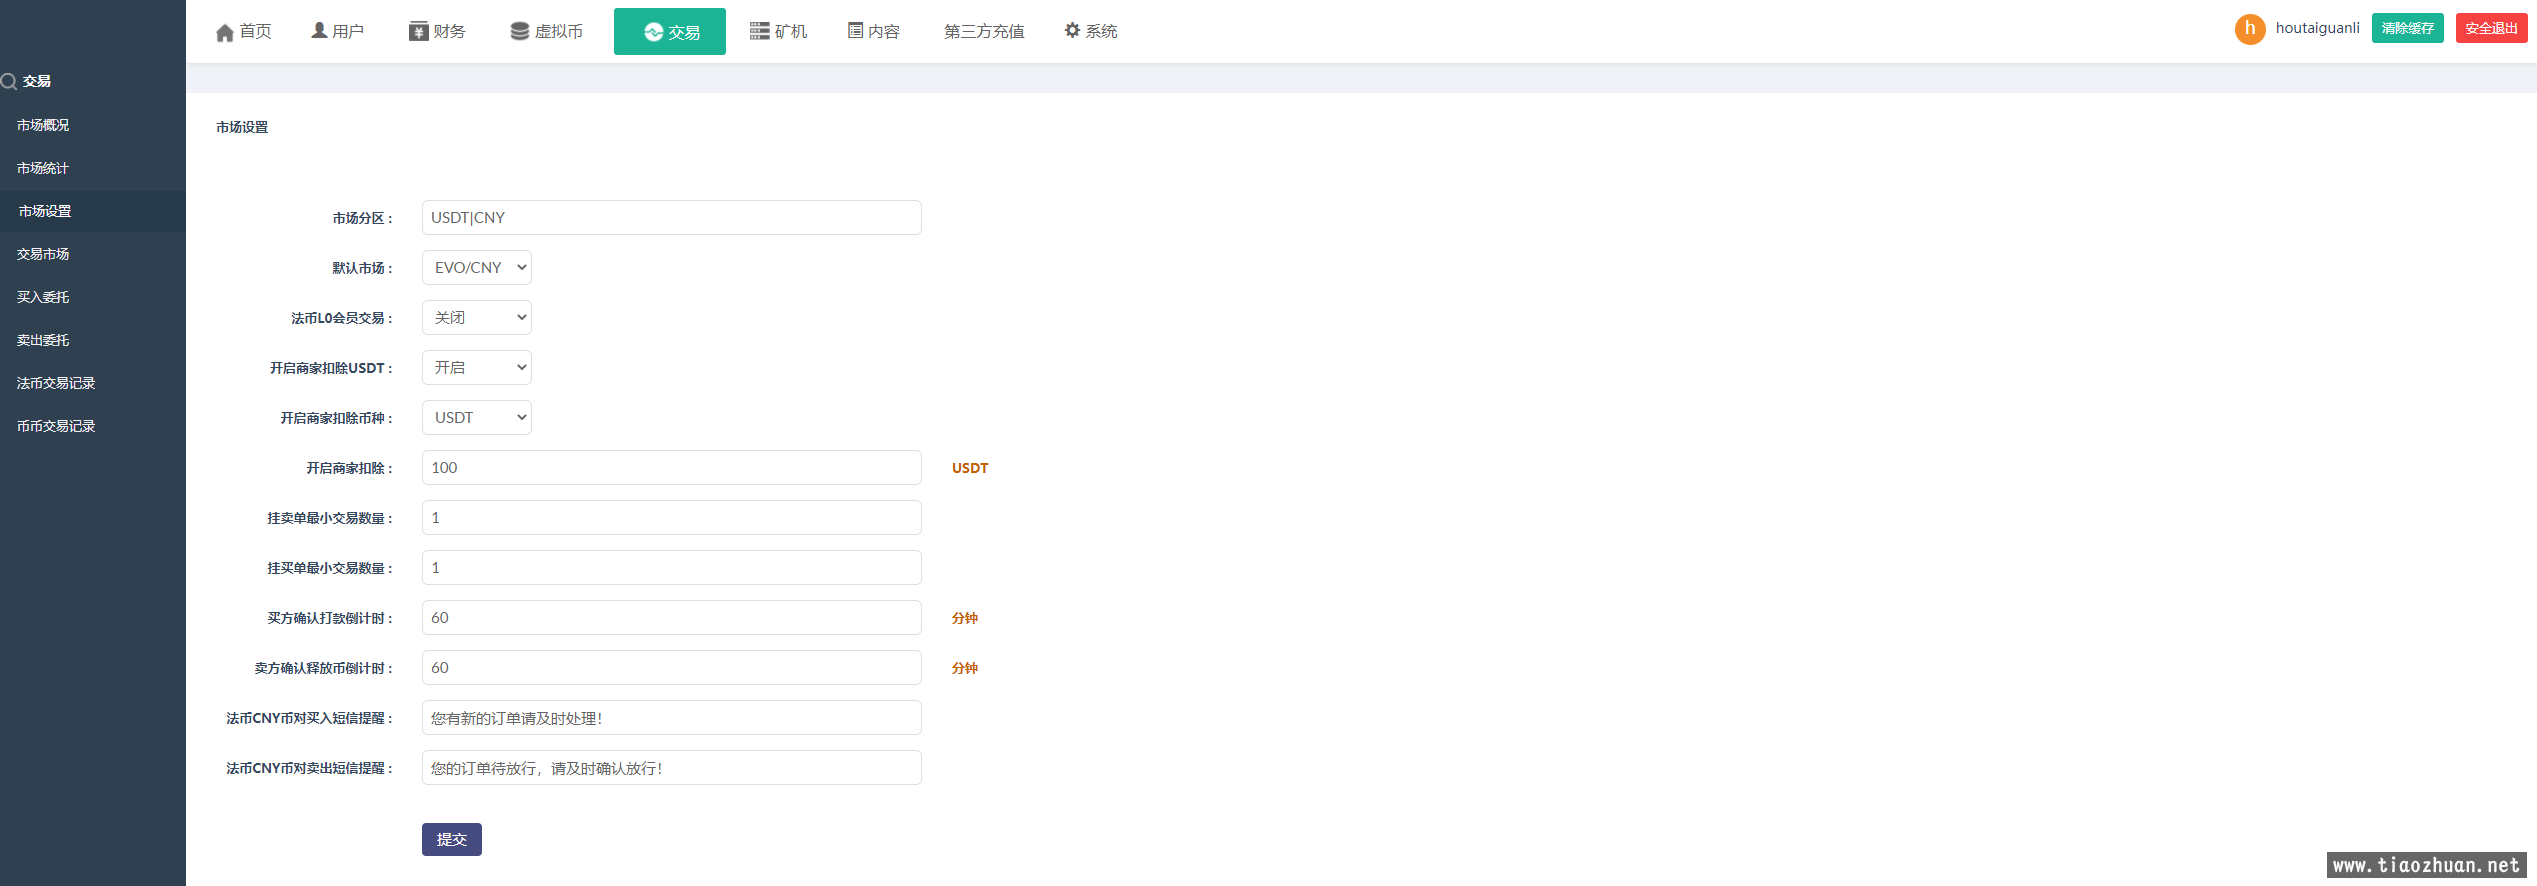2537x886 pixels.
Task: Open the 财务 top menu label
Action: pyautogui.click(x=450, y=32)
